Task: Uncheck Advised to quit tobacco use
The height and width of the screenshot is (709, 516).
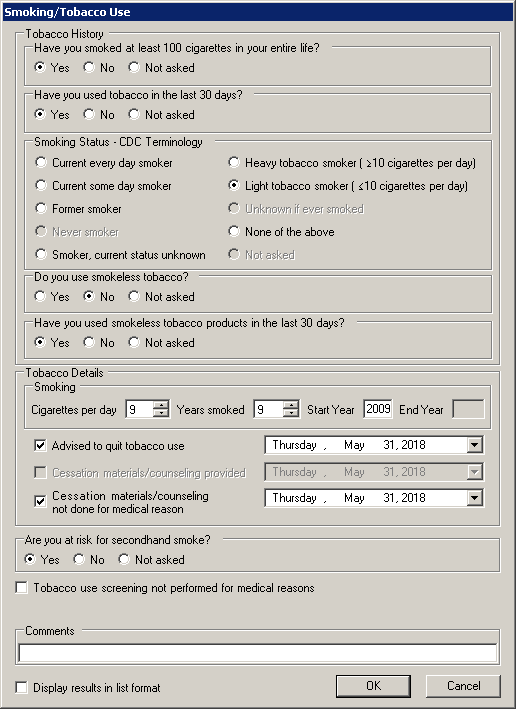Action: tap(40, 445)
